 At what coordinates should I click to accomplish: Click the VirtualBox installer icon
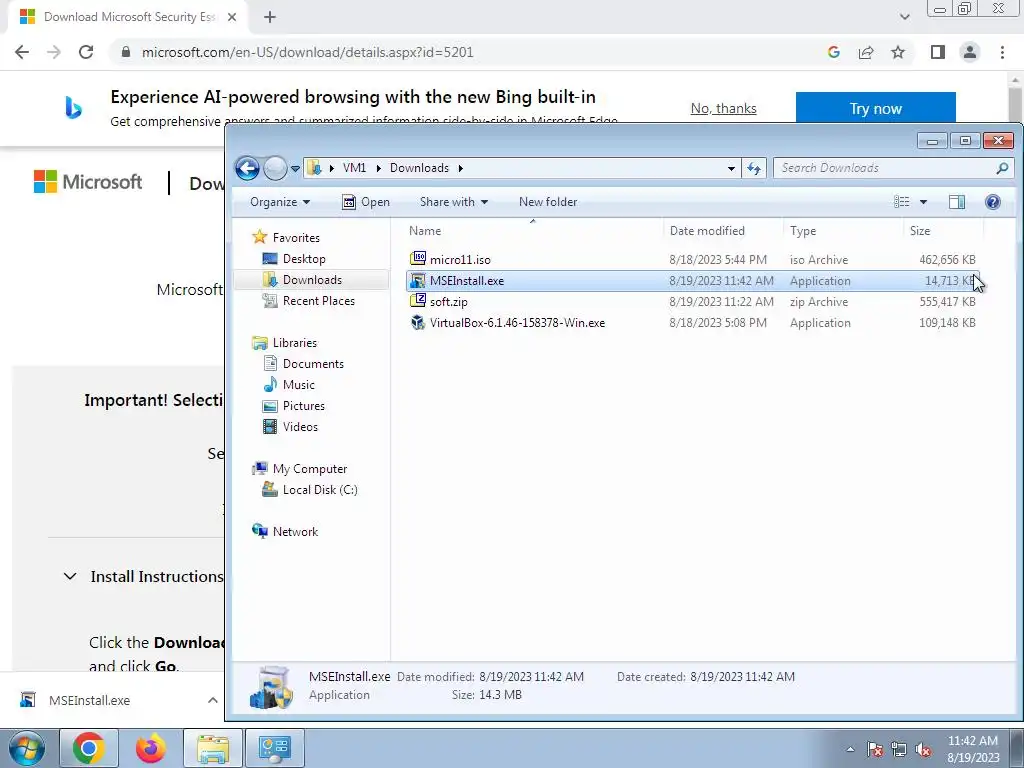click(x=418, y=322)
